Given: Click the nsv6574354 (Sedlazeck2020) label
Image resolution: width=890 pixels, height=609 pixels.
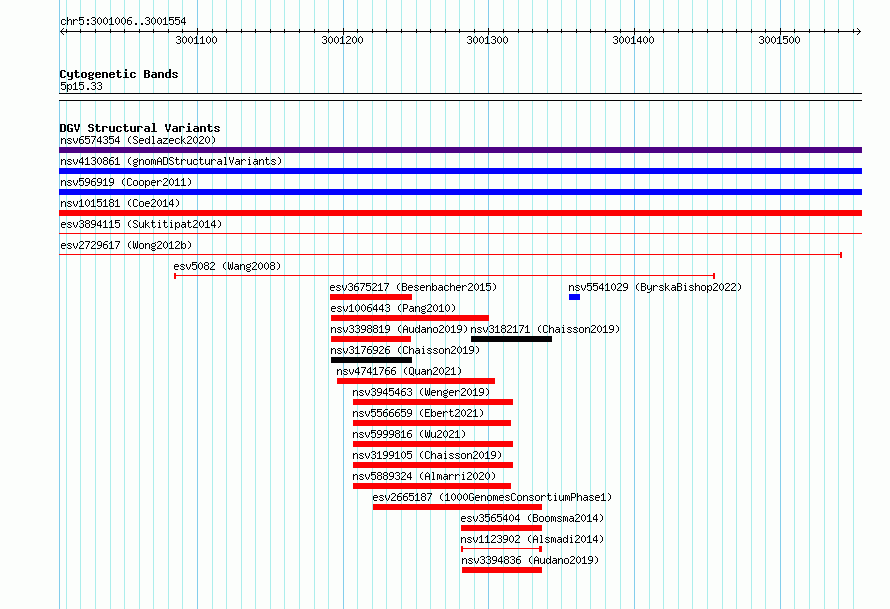Looking at the screenshot, I should pos(138,140).
